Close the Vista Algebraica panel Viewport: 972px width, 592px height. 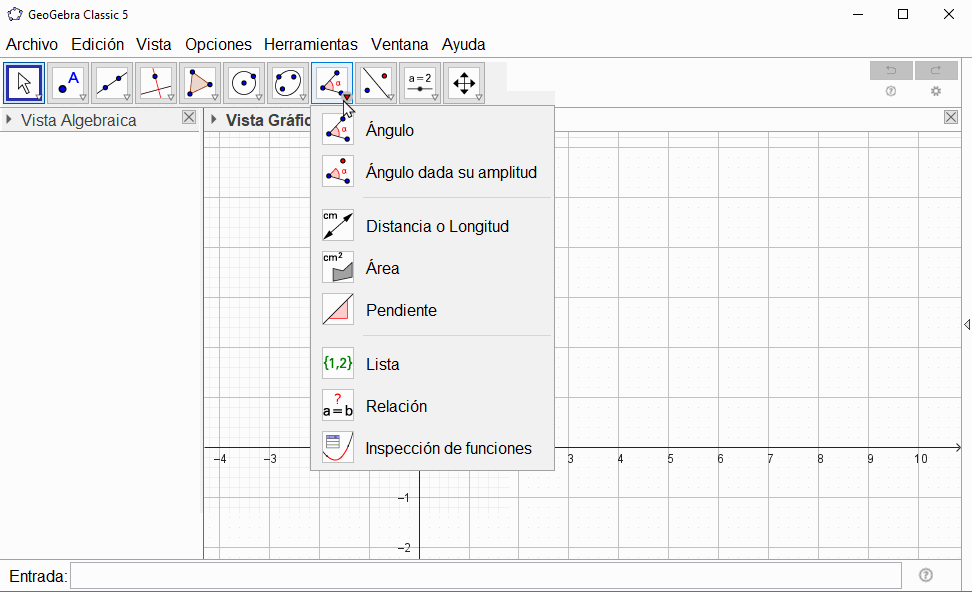pos(189,118)
